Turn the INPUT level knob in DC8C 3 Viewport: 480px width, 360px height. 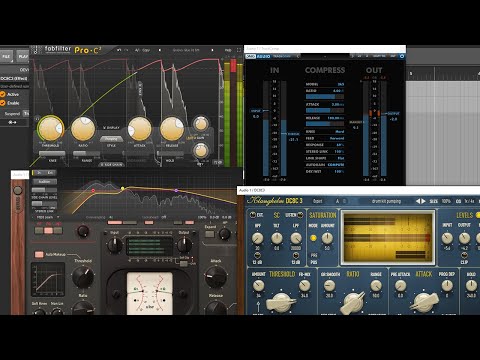point(447,238)
